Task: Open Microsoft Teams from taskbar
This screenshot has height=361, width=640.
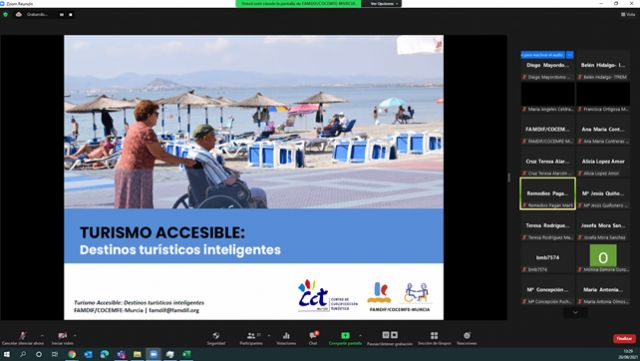Action: point(121,354)
